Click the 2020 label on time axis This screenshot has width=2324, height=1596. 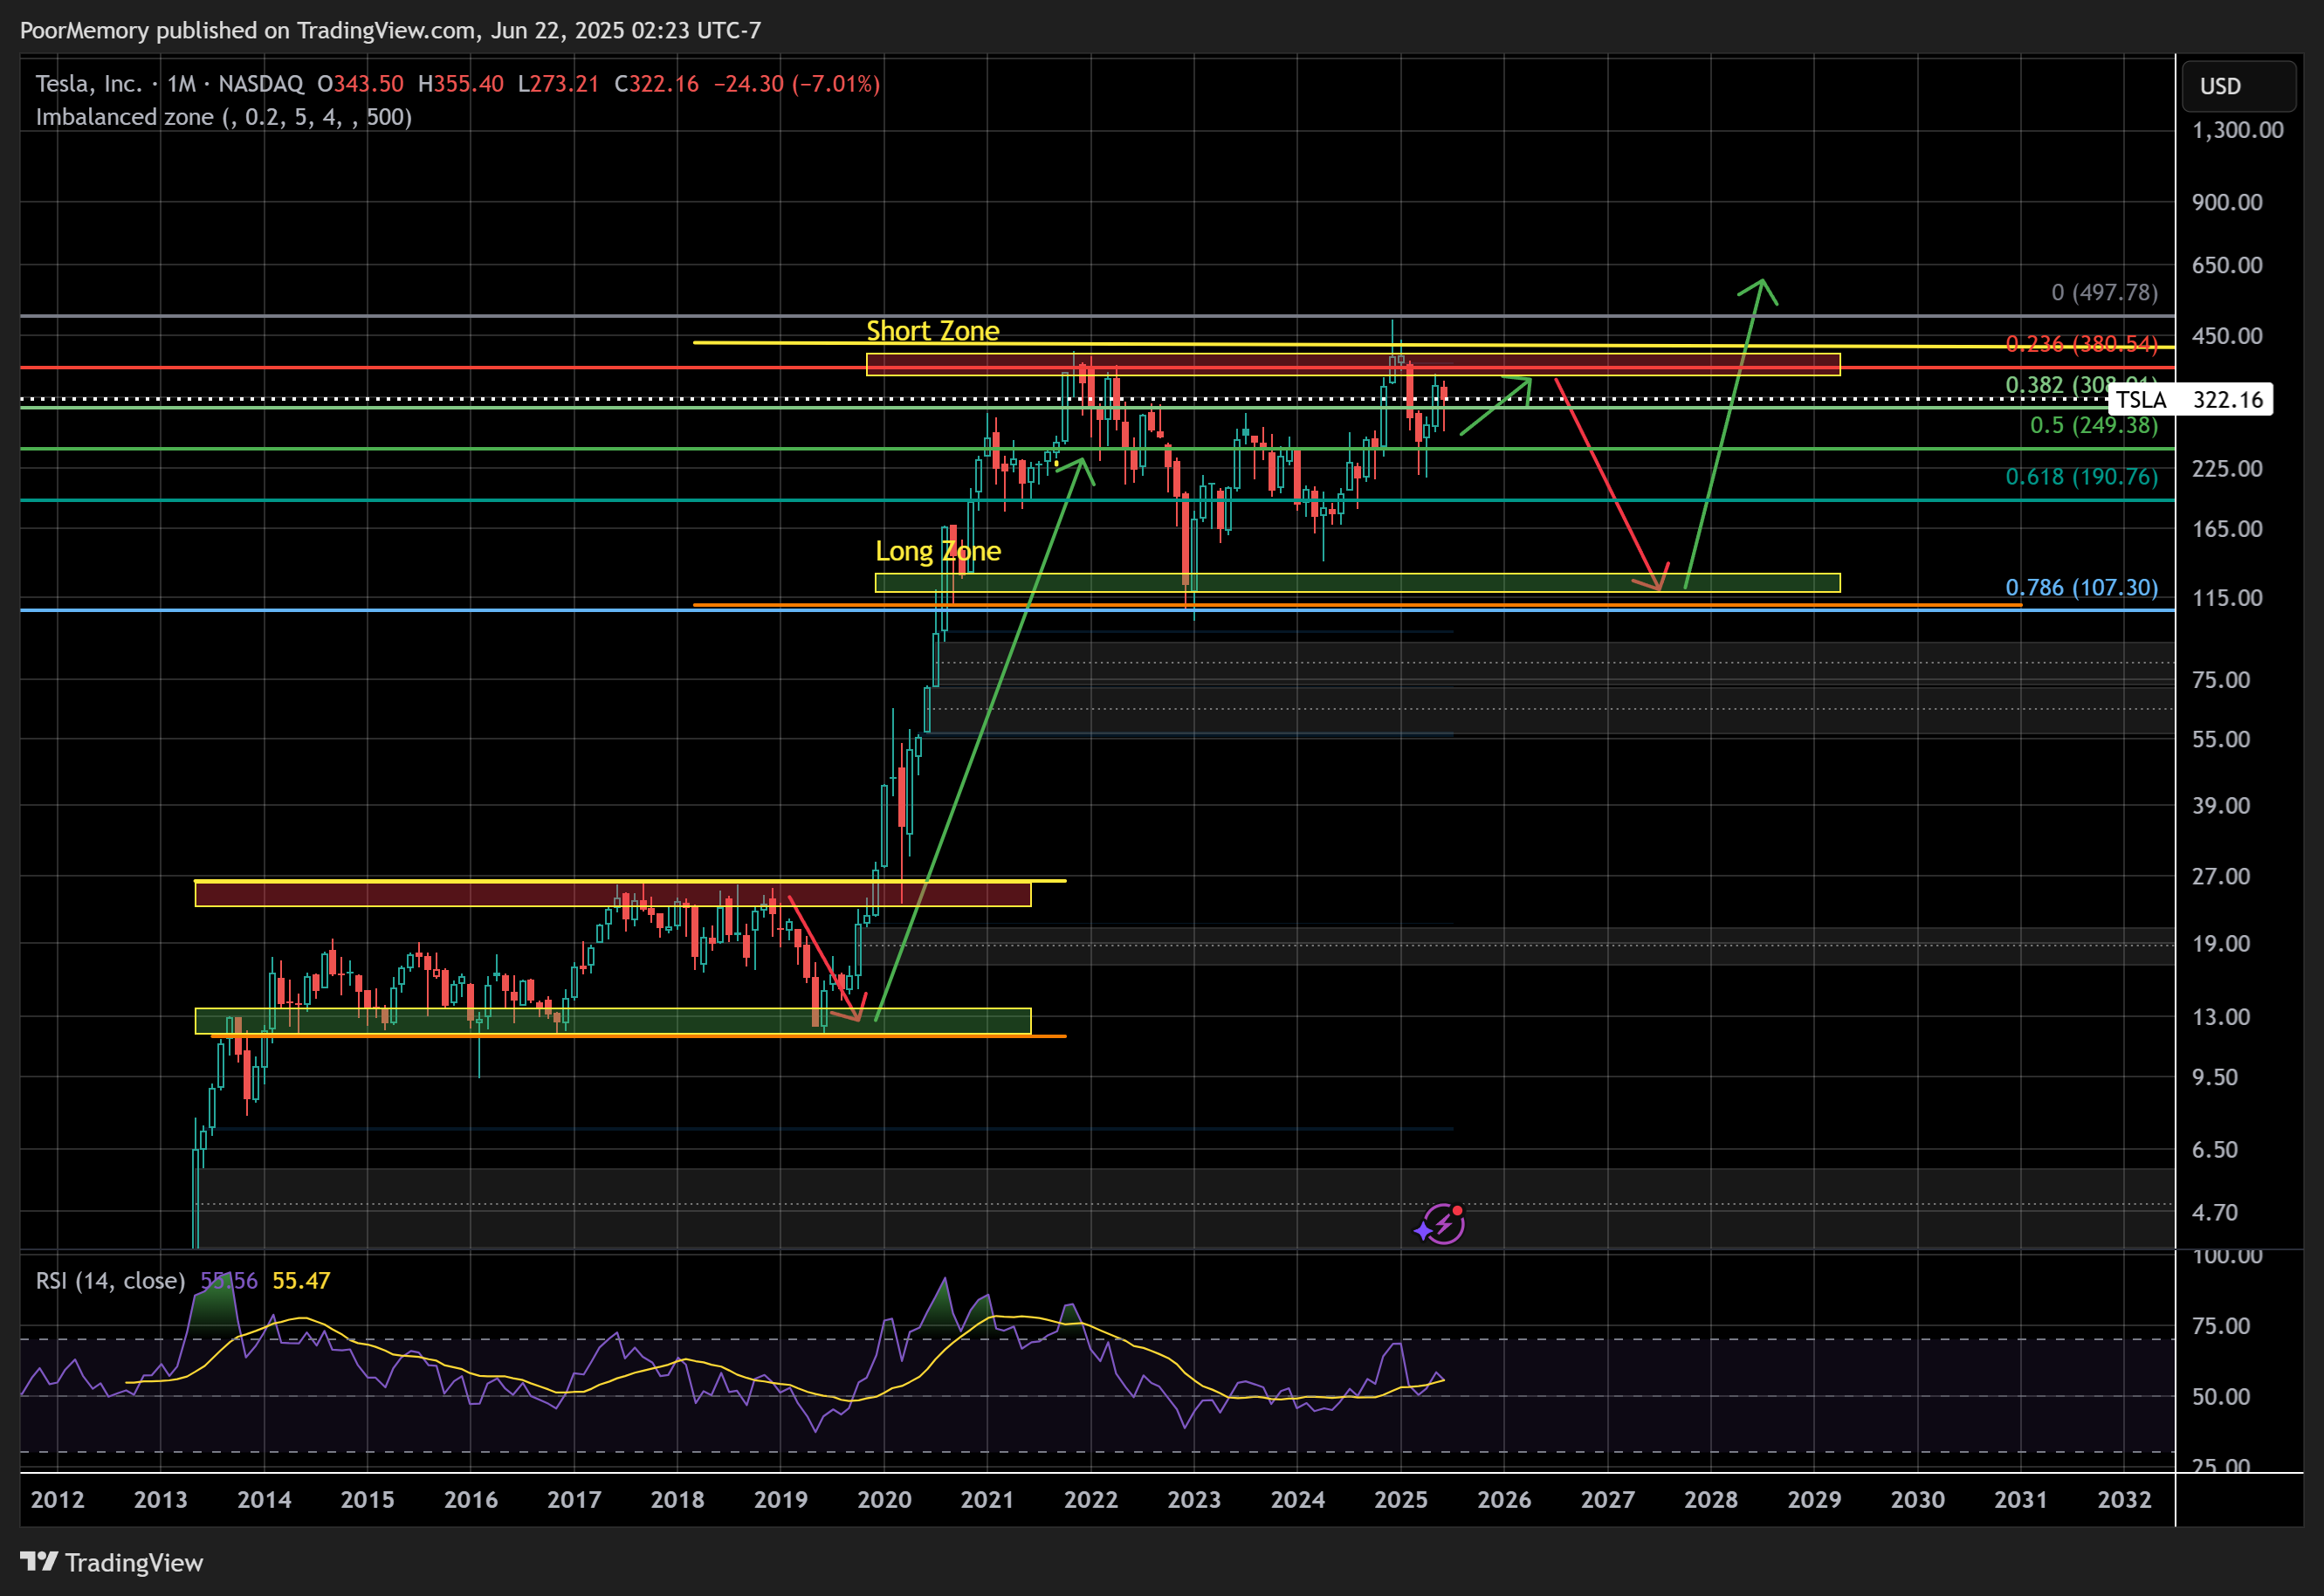tap(884, 1500)
